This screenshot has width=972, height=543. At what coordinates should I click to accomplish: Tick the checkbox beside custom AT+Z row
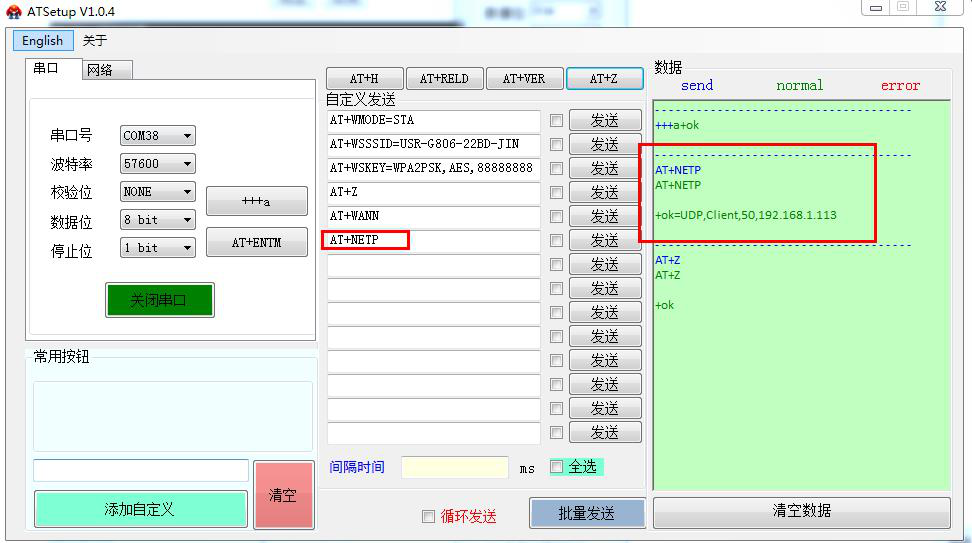click(x=557, y=193)
